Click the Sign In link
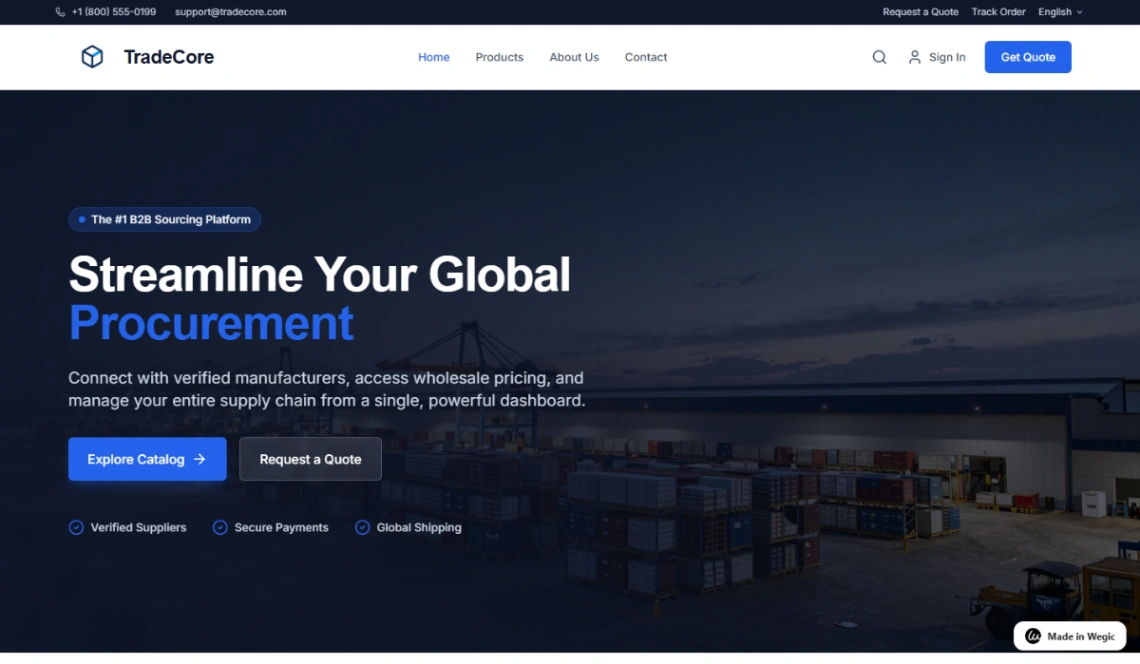 [947, 57]
